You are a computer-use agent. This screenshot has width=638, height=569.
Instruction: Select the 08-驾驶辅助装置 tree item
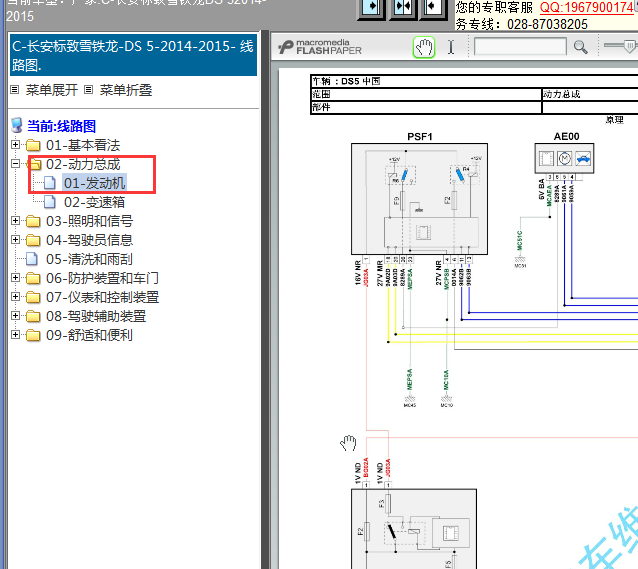pyautogui.click(x=96, y=316)
